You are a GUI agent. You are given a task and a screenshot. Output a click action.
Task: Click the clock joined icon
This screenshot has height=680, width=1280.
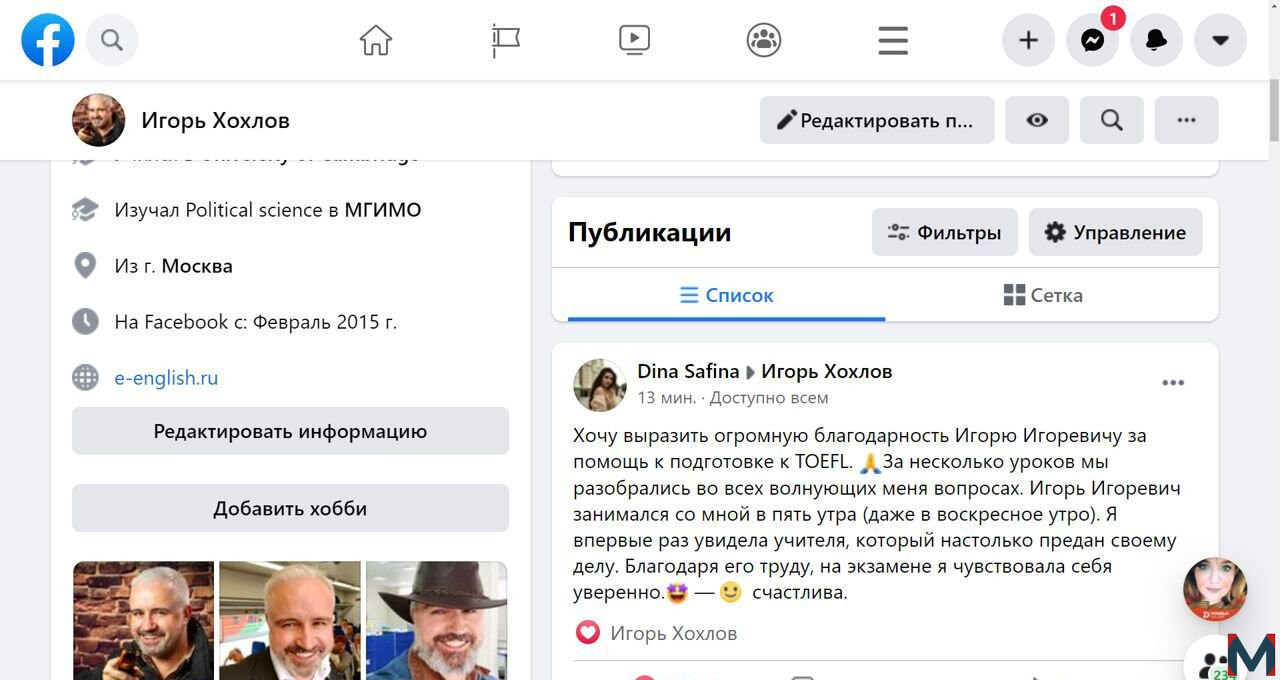coord(85,322)
